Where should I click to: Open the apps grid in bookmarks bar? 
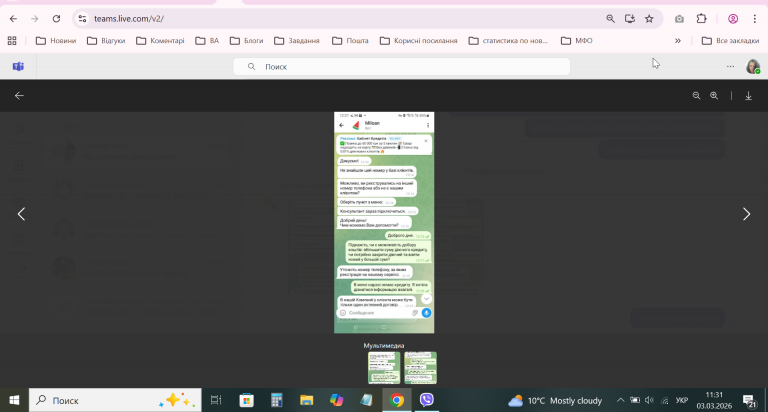[12, 41]
